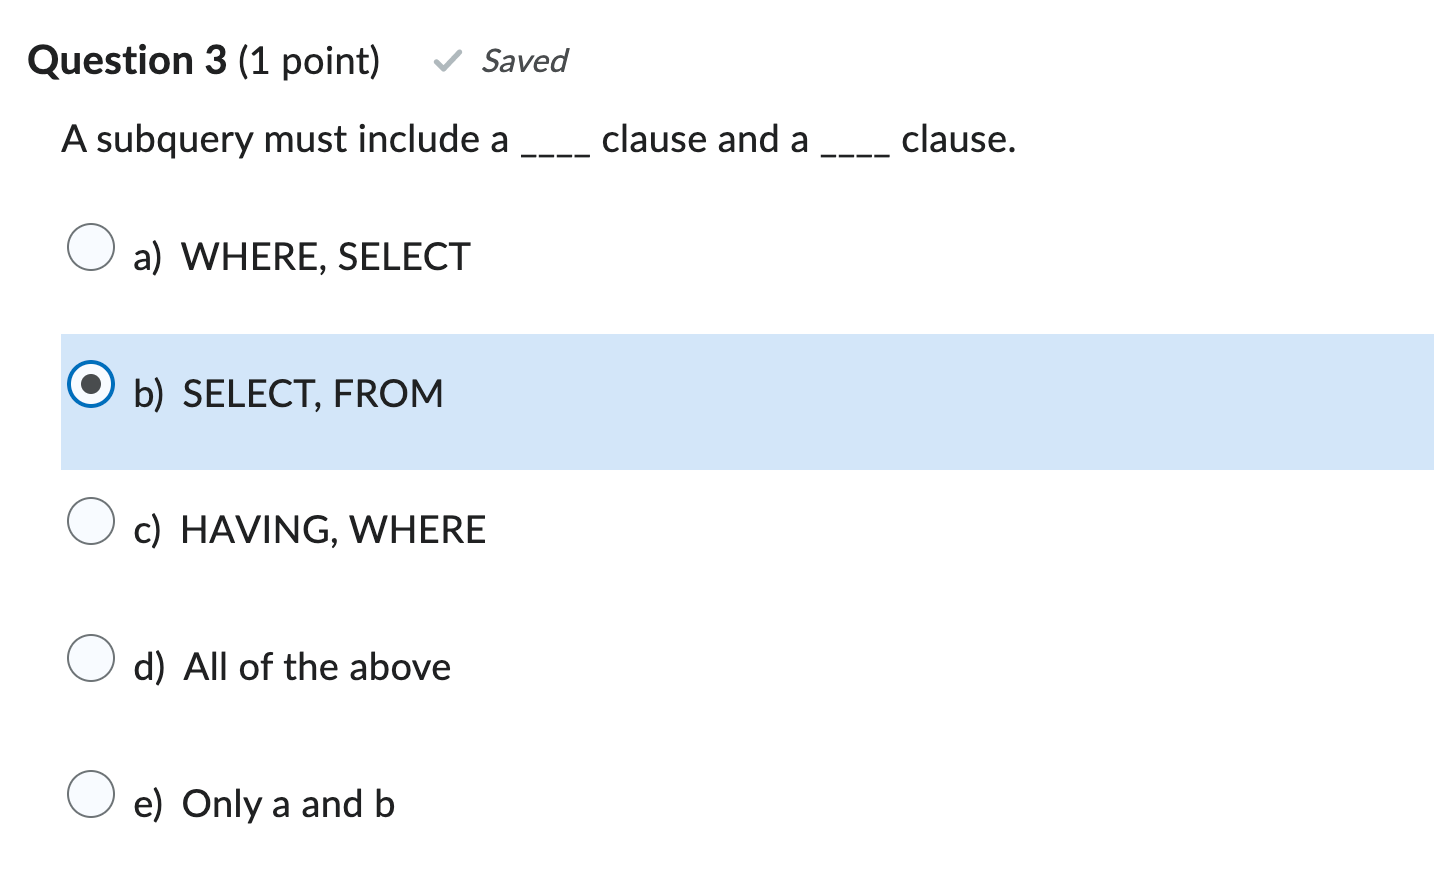Viewport: 1434px width, 896px height.
Task: Click the letter label a) beside first option
Action: [146, 257]
